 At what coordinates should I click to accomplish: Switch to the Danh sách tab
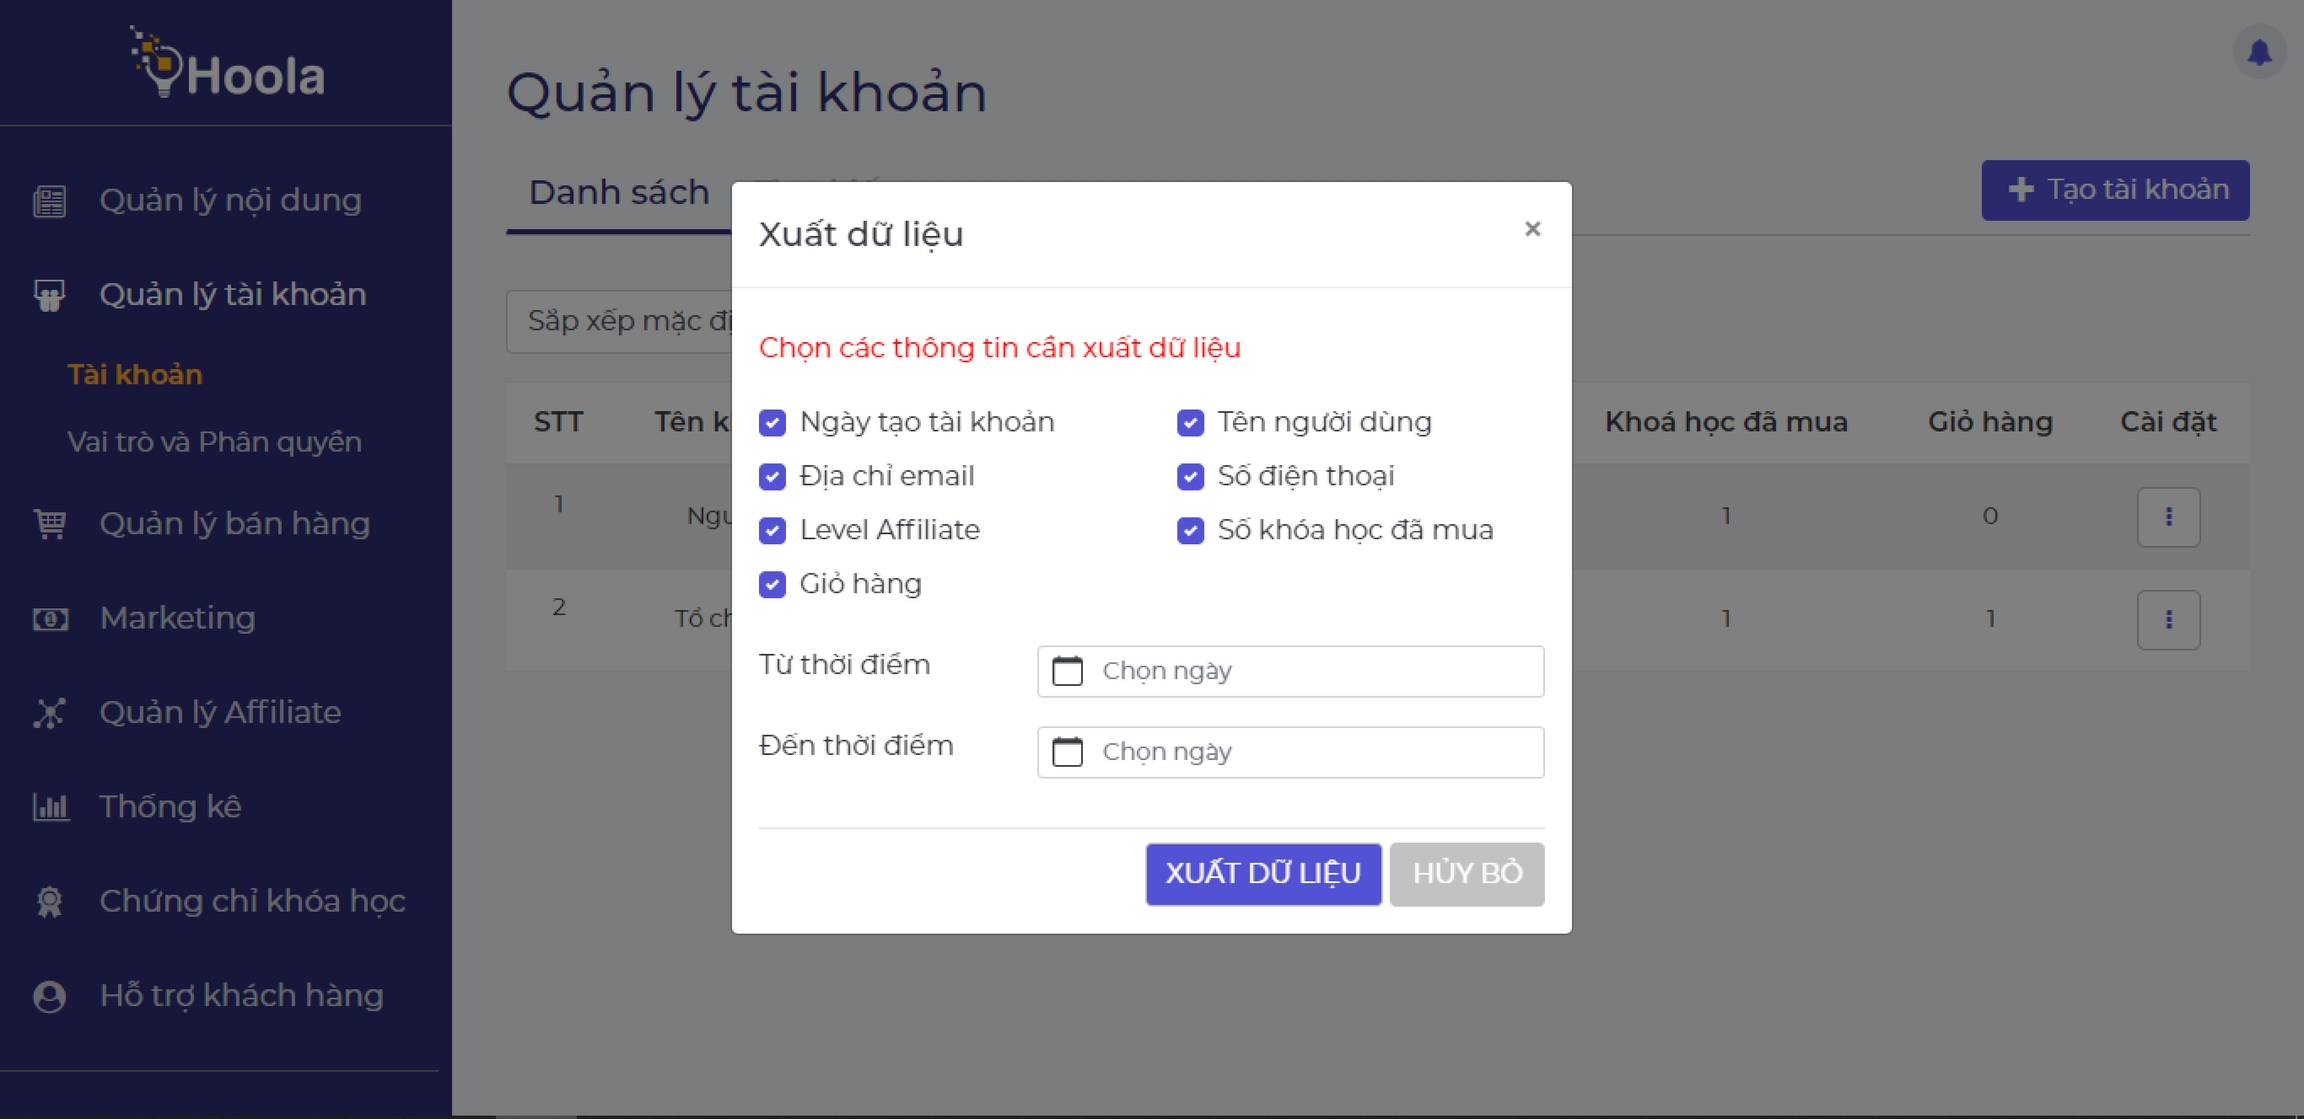coord(619,193)
